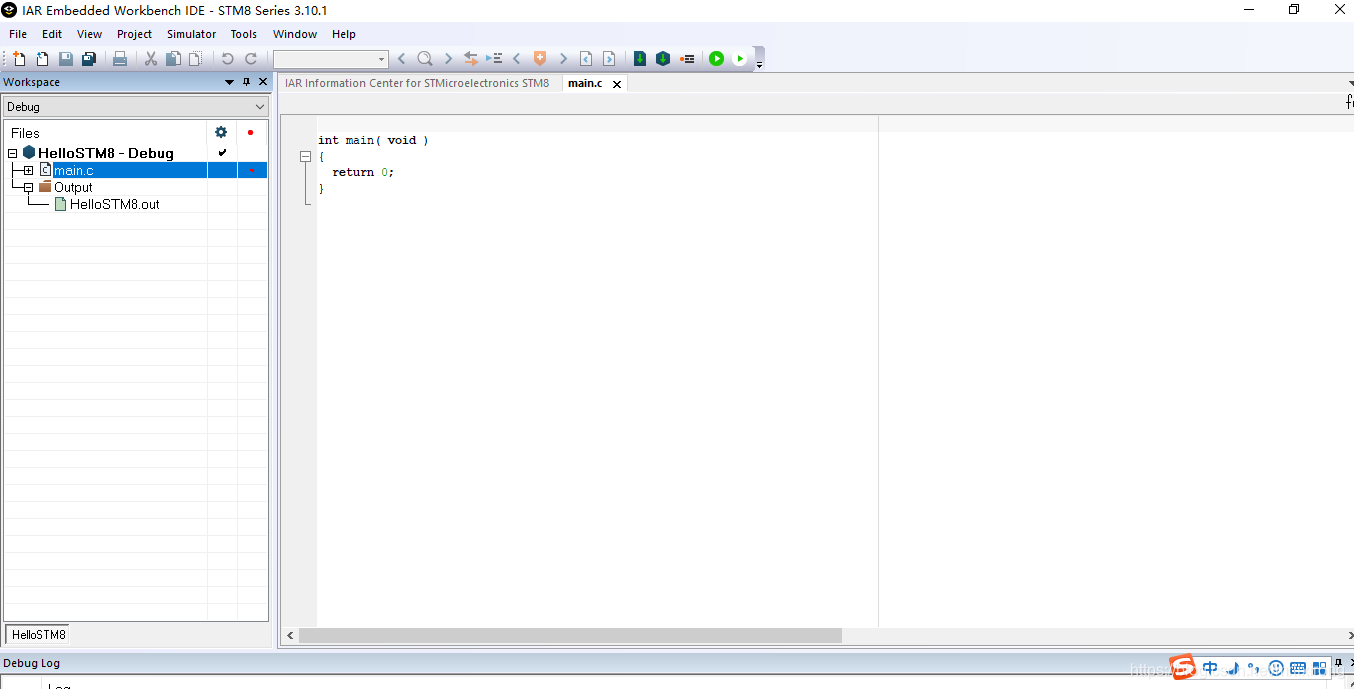Click the Toggle Breakpoint toolbar icon
Screen dimensions: 1354x689
pyautogui.click(x=687, y=59)
